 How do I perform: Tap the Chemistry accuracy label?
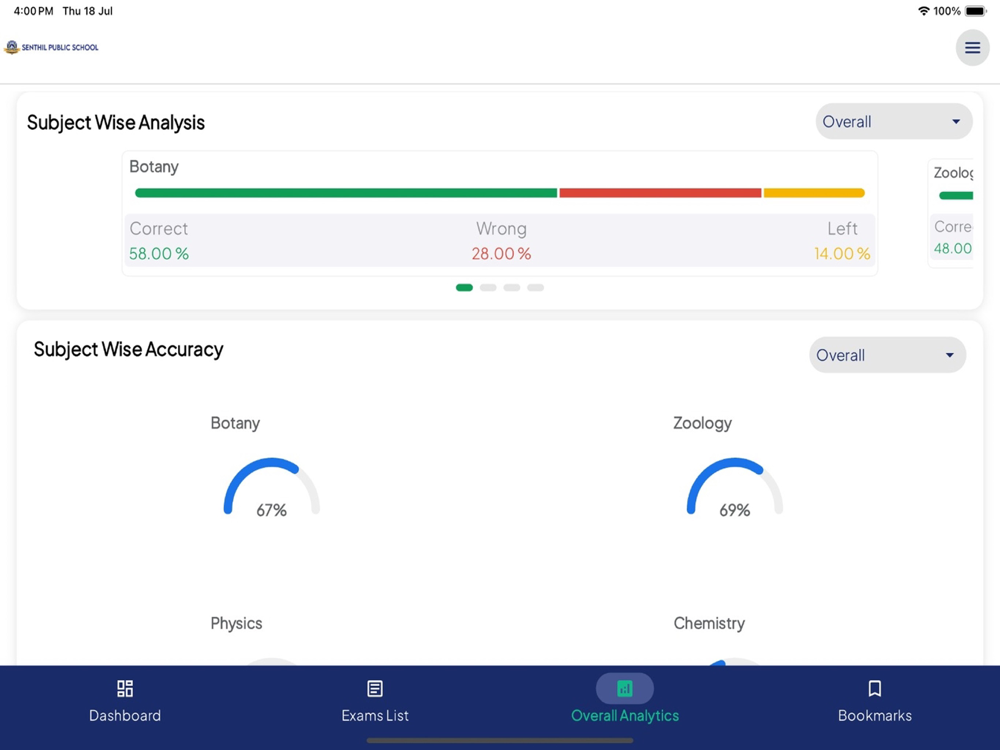point(709,623)
